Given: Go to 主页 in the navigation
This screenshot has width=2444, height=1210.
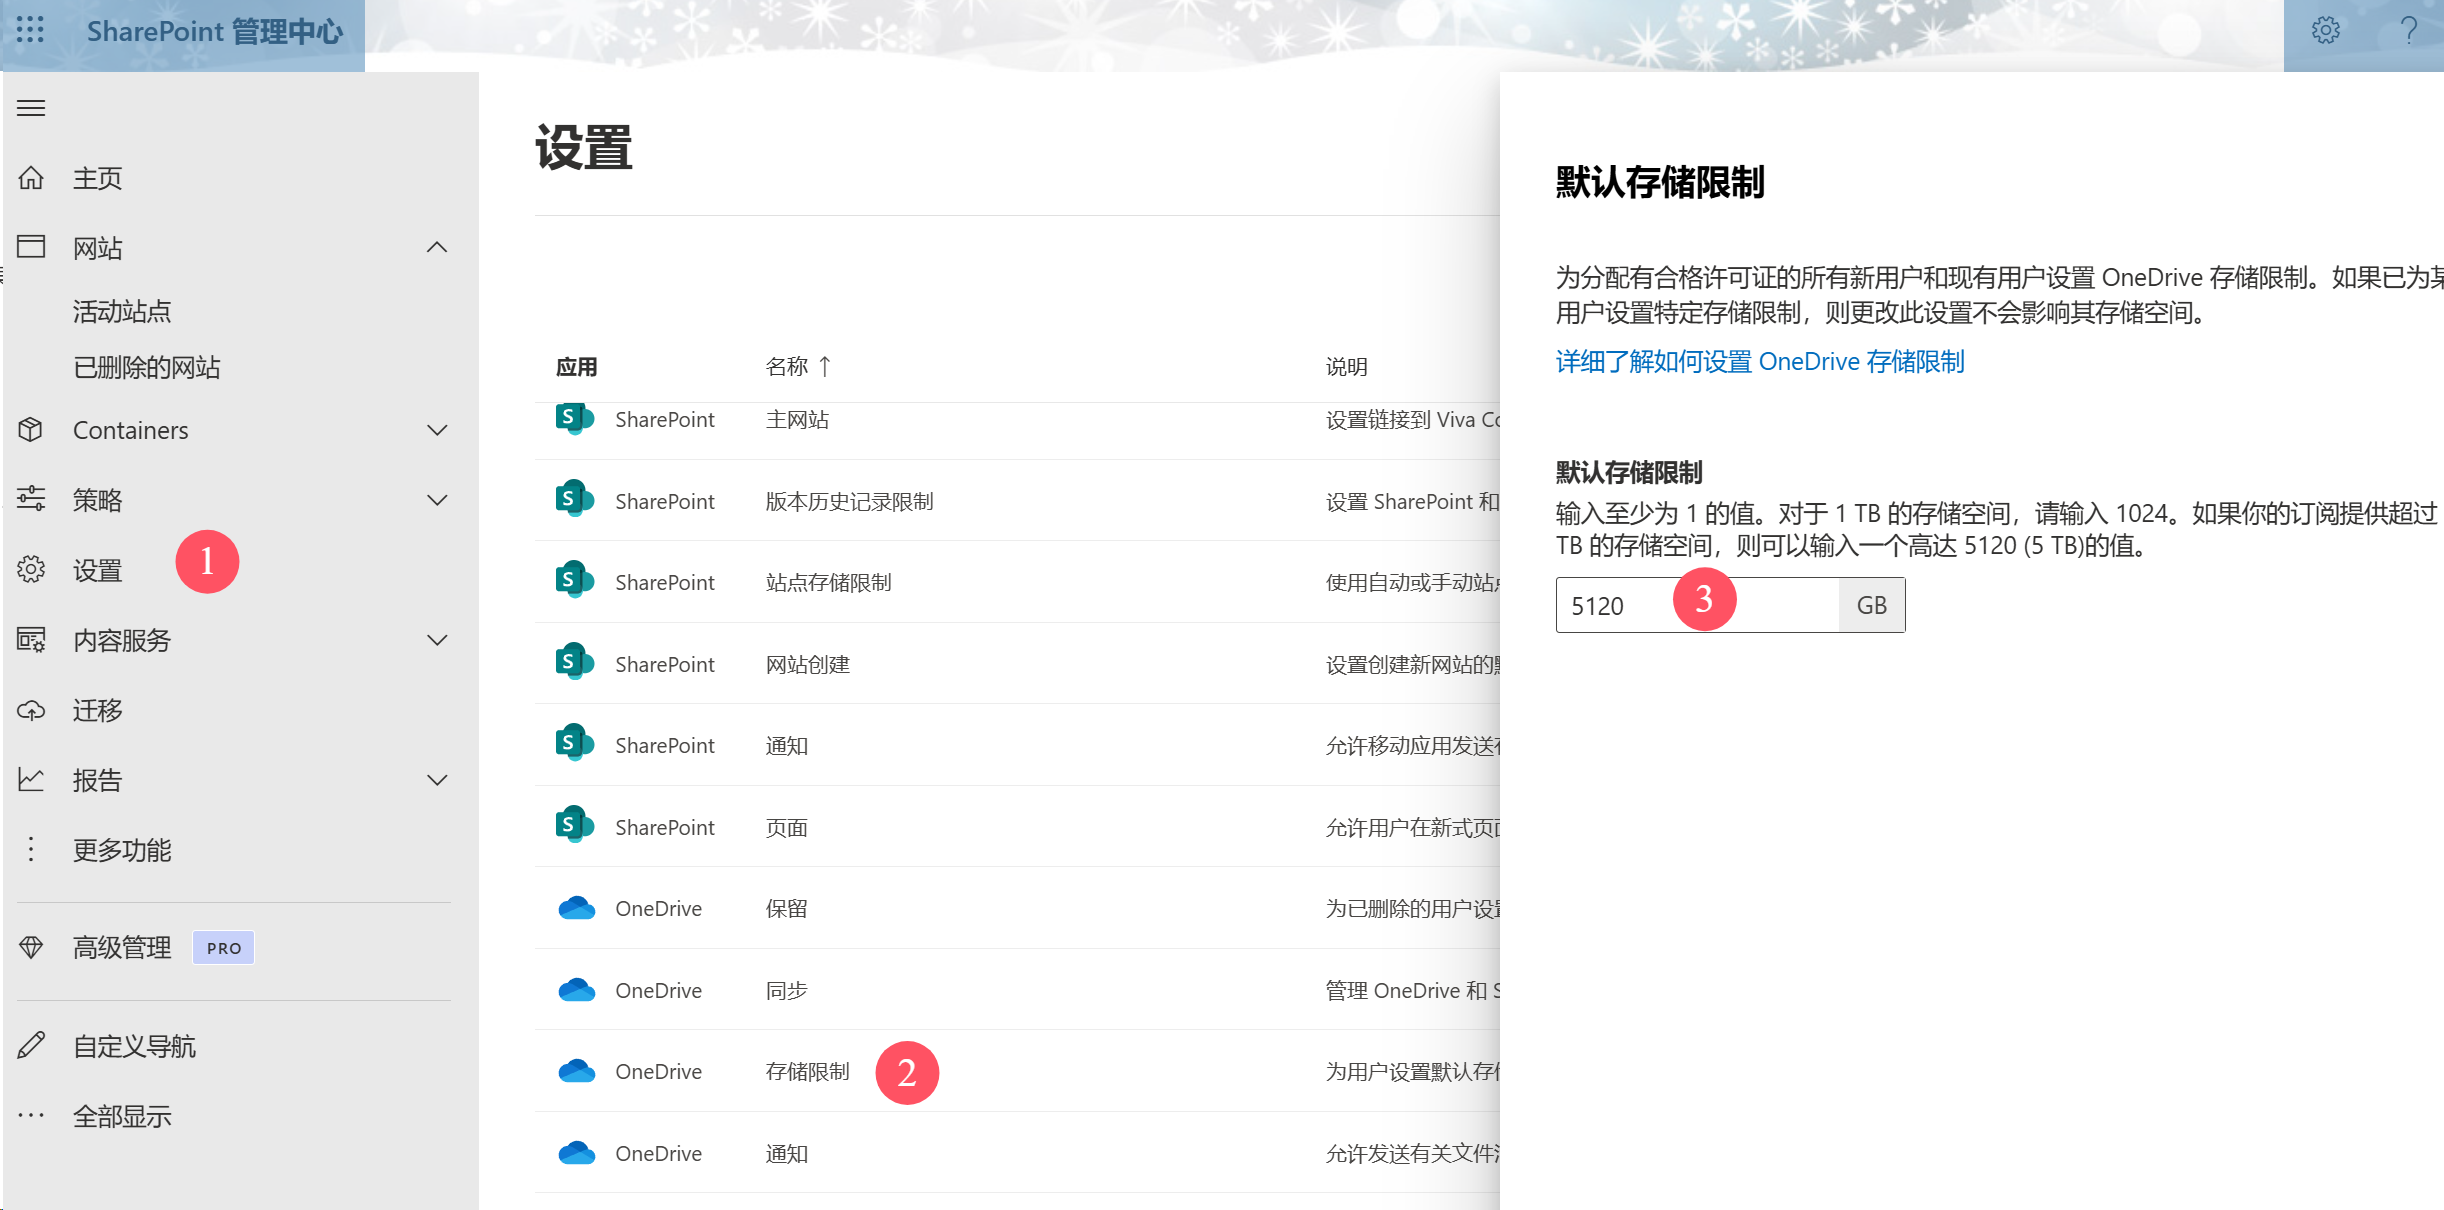Looking at the screenshot, I should click(97, 178).
